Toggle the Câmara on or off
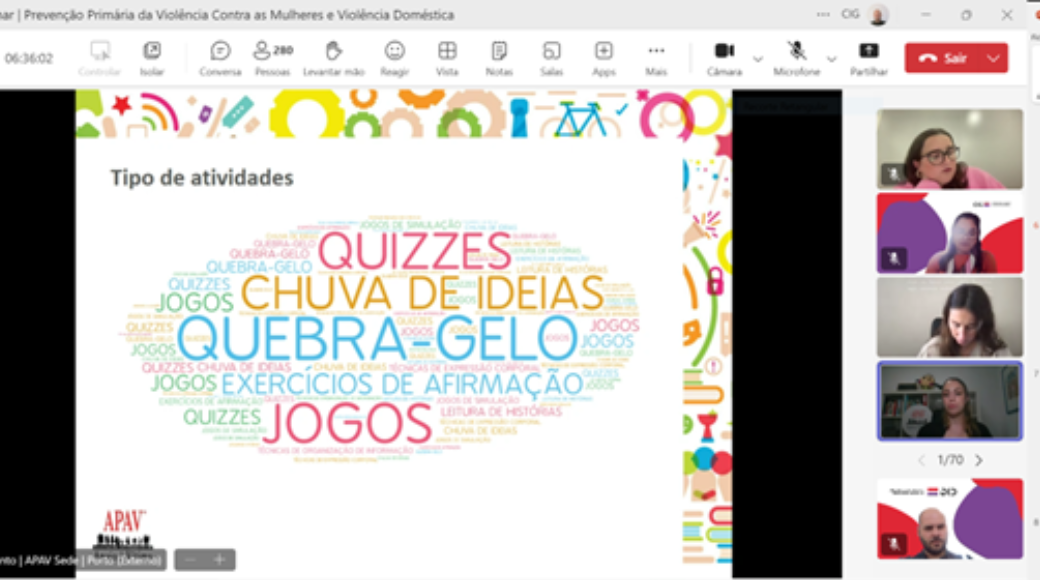1040x580 pixels. pyautogui.click(x=724, y=57)
